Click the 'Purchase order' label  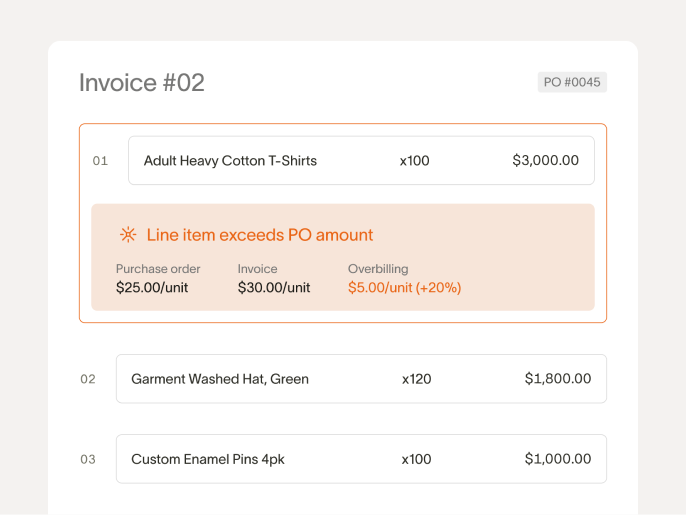(x=158, y=269)
